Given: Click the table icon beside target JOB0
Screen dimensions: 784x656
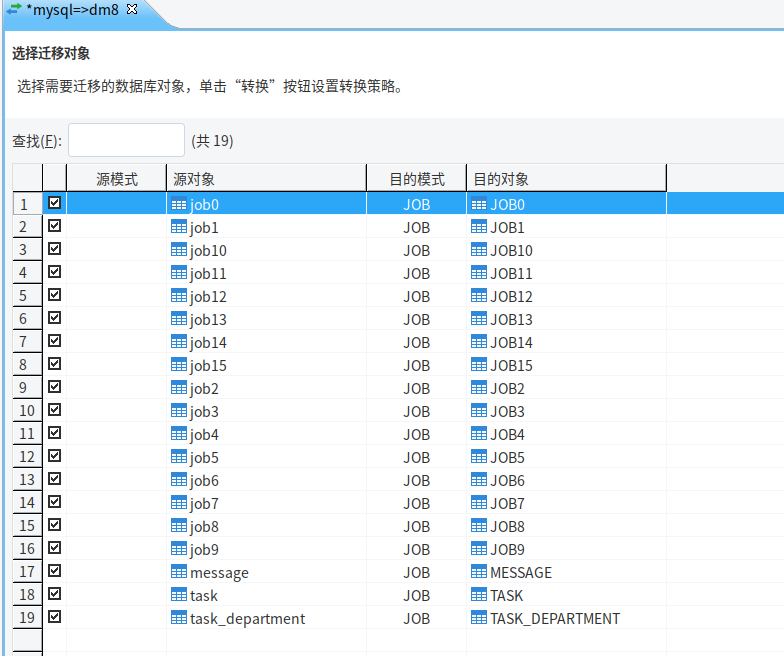Looking at the screenshot, I should [x=478, y=204].
